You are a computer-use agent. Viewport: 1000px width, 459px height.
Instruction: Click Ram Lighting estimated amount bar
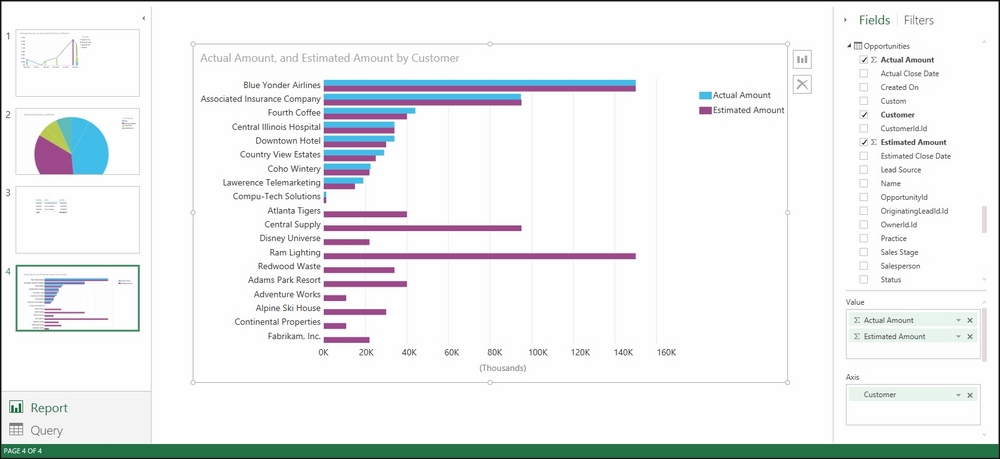pyautogui.click(x=480, y=256)
